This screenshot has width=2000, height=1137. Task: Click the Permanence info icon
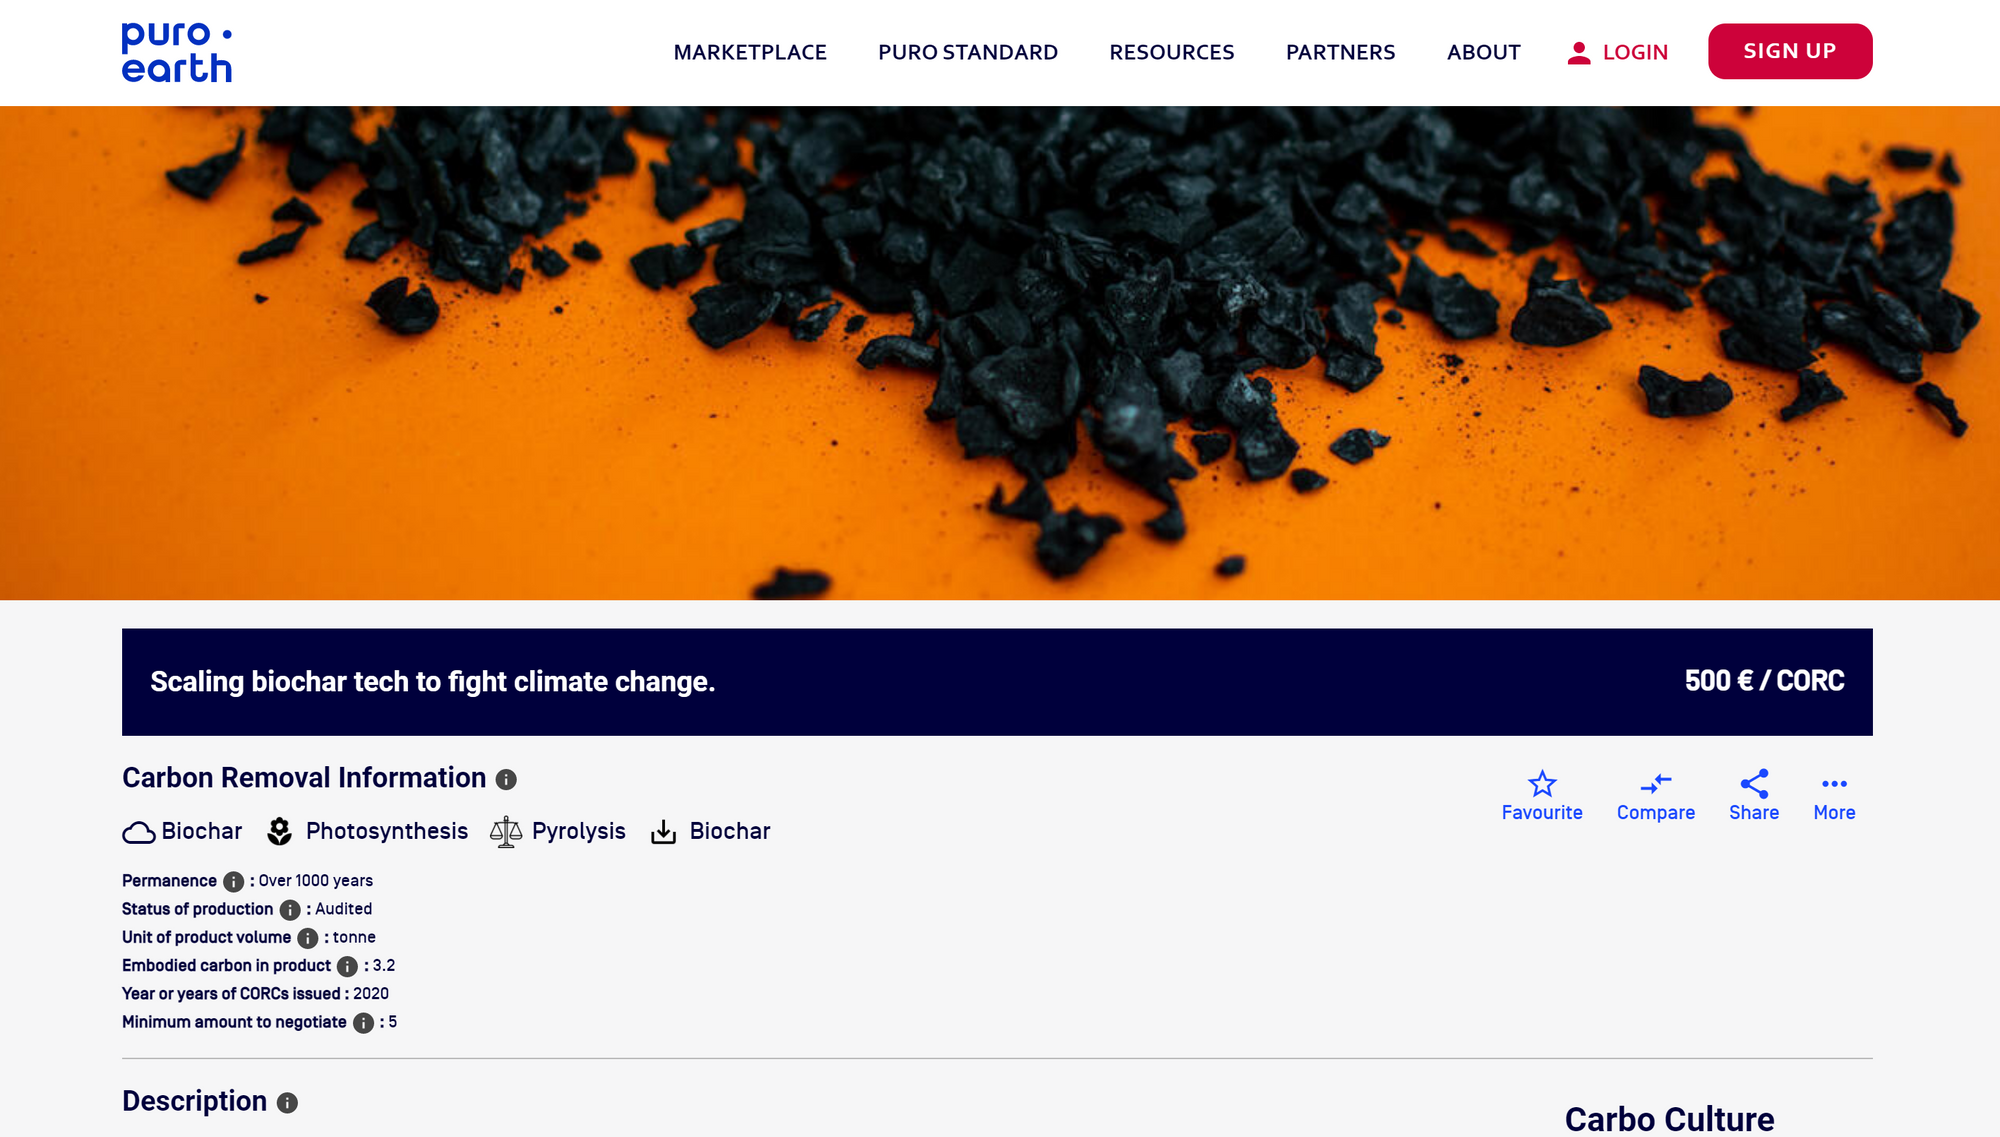[x=233, y=882]
